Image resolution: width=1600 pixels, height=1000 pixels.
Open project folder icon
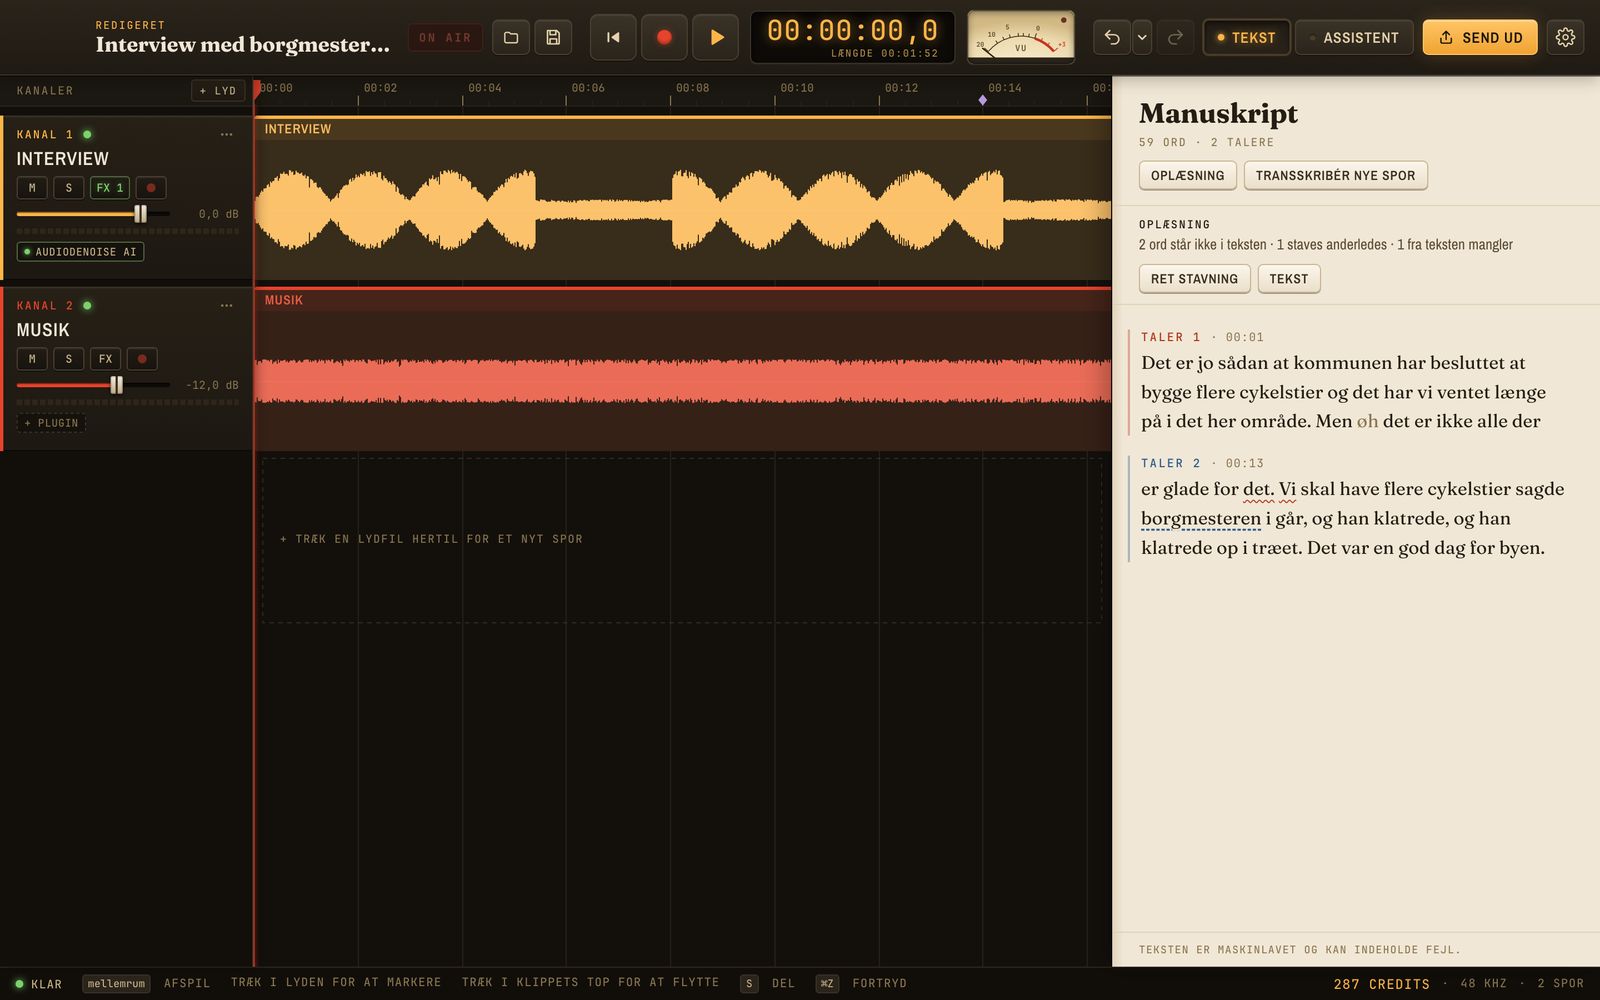pyautogui.click(x=510, y=38)
